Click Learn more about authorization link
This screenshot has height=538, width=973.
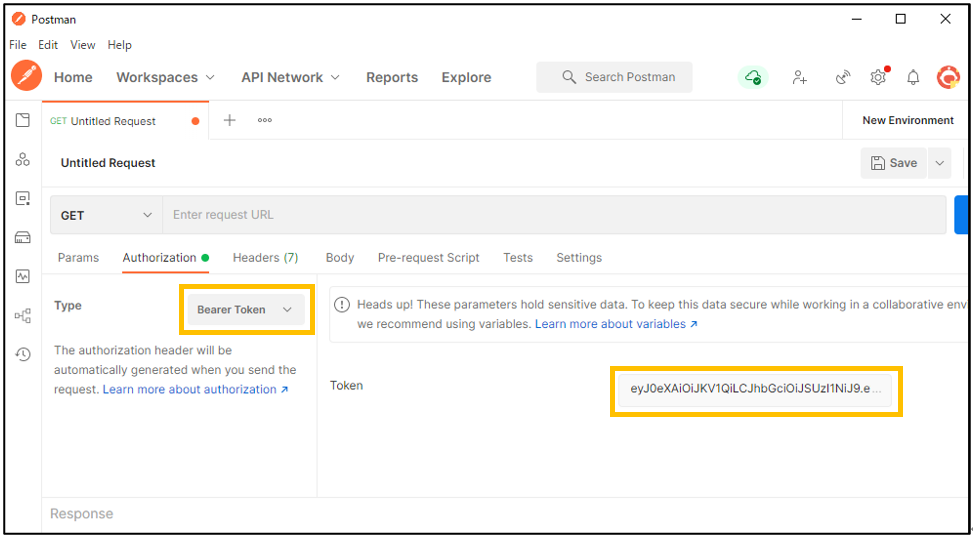pyautogui.click(x=195, y=389)
